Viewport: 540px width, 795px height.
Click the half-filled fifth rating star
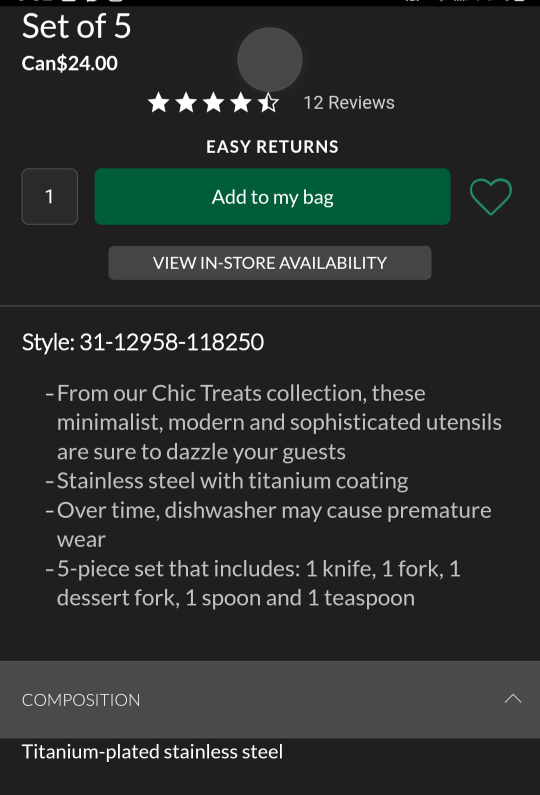point(268,102)
